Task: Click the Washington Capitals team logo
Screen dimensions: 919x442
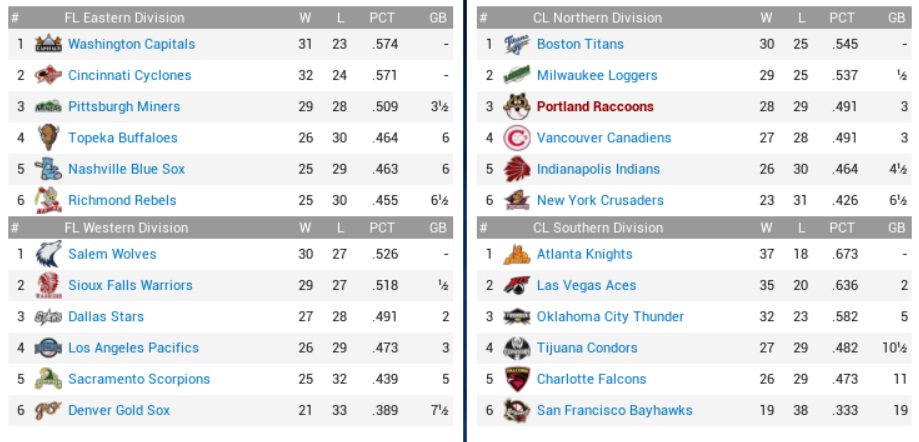Action: (x=48, y=44)
